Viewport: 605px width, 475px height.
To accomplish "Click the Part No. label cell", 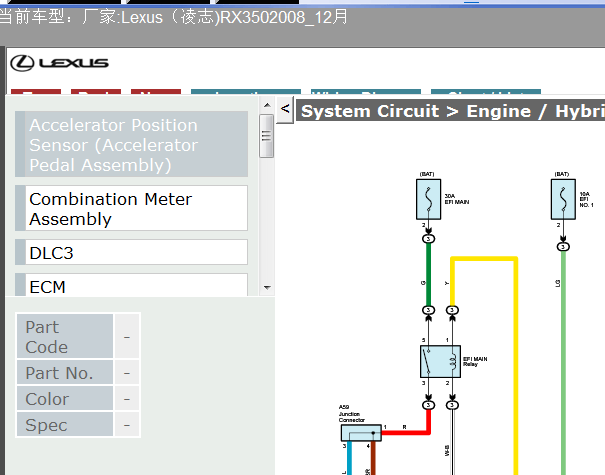I will pos(65,372).
